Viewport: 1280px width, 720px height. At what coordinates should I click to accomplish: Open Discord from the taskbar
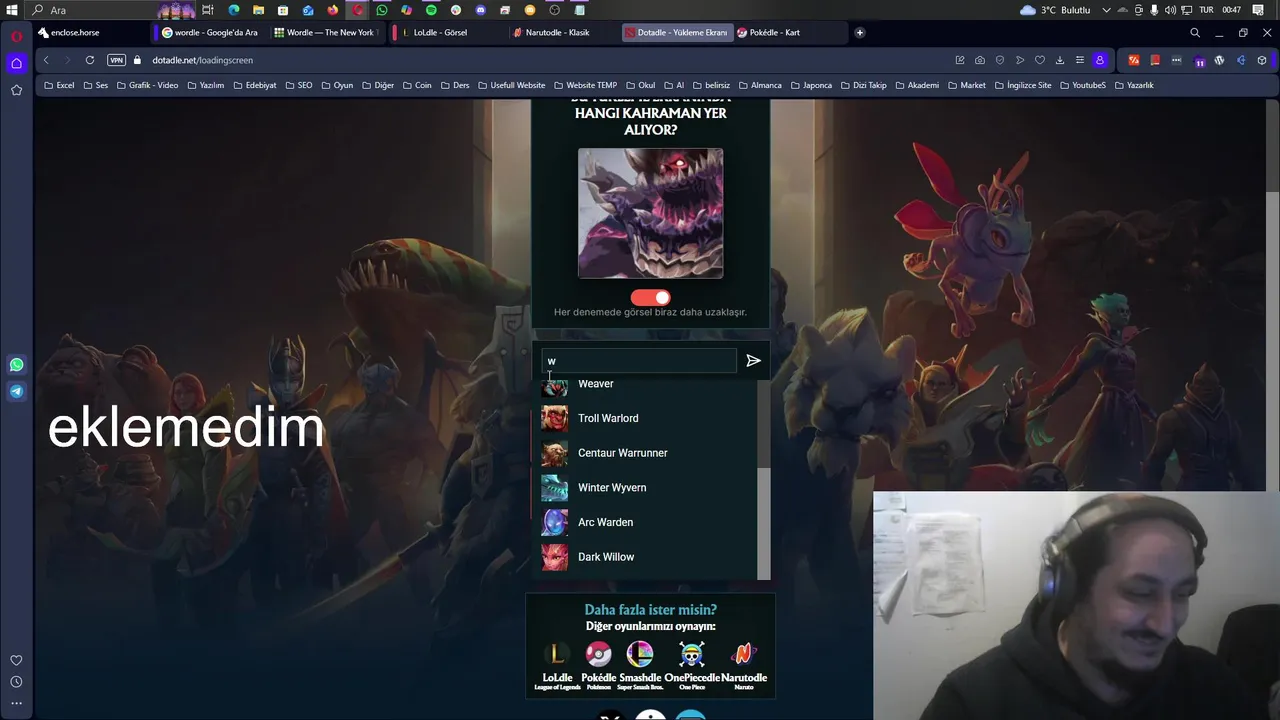point(481,10)
